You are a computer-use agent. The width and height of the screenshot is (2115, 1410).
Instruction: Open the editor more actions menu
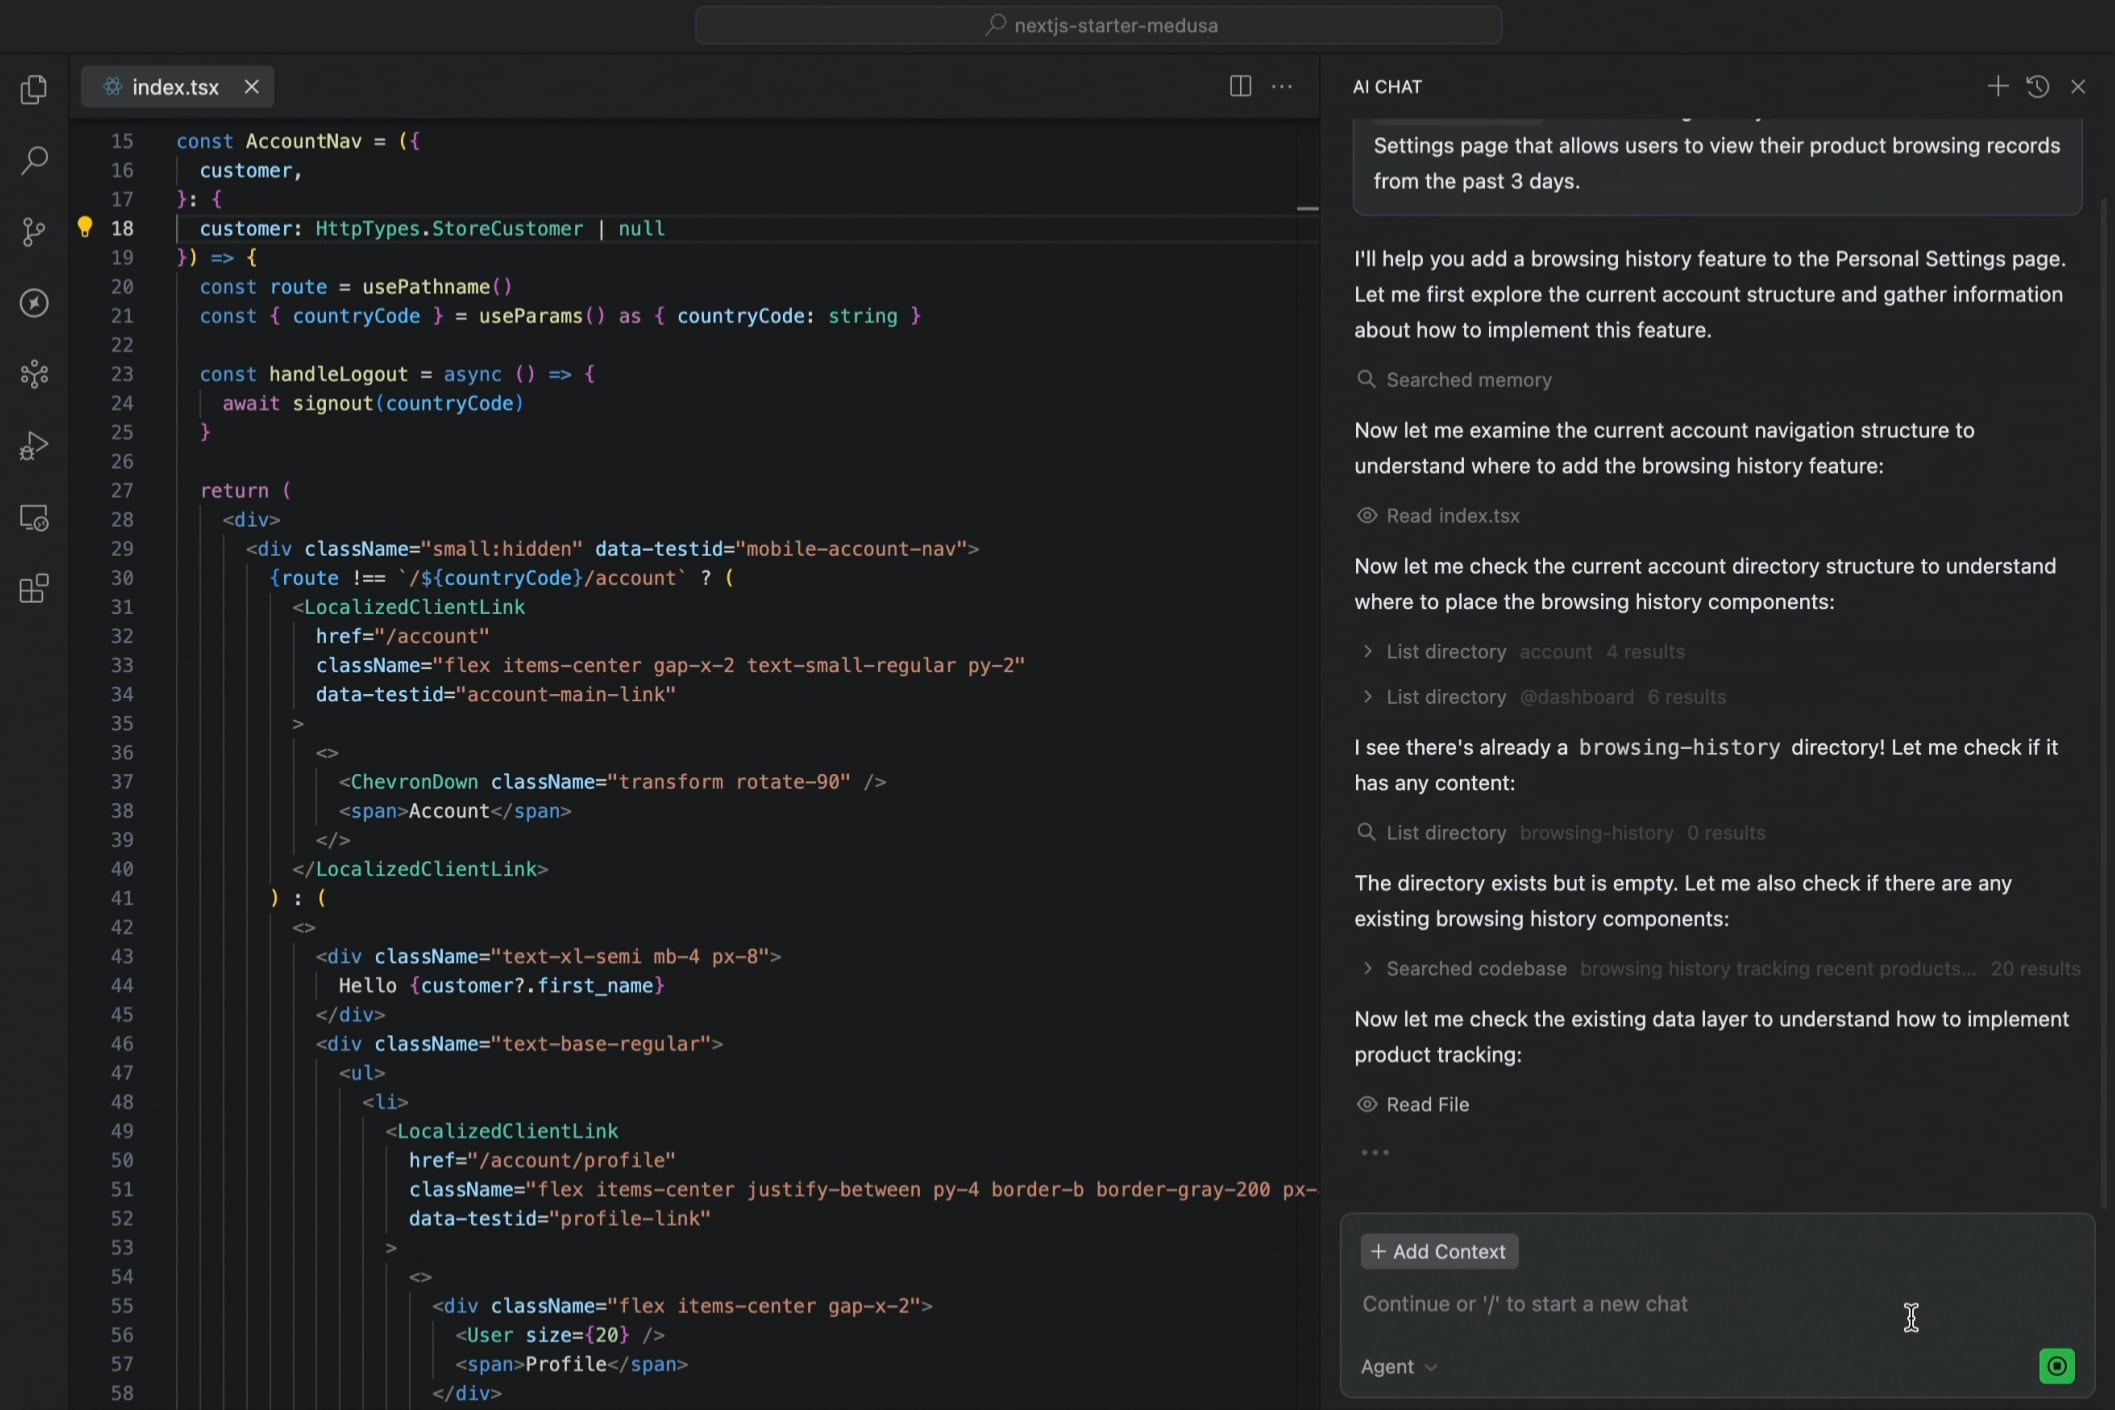[x=1282, y=87]
